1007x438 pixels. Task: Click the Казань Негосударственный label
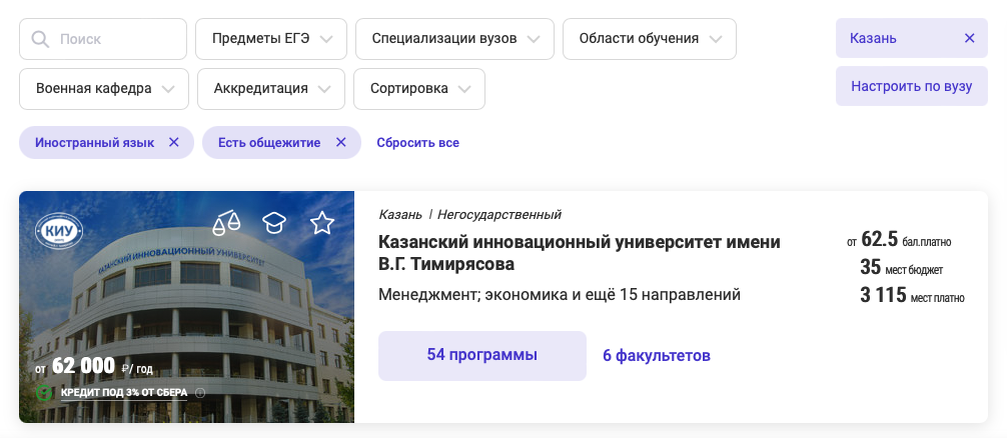click(470, 215)
